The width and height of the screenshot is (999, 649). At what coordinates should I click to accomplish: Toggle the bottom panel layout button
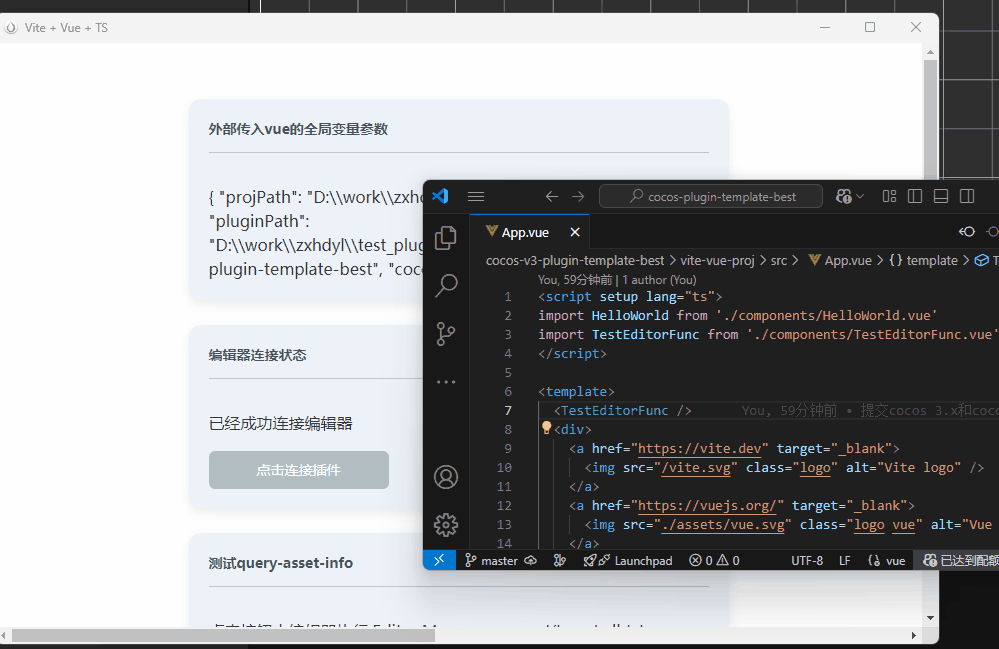click(941, 197)
